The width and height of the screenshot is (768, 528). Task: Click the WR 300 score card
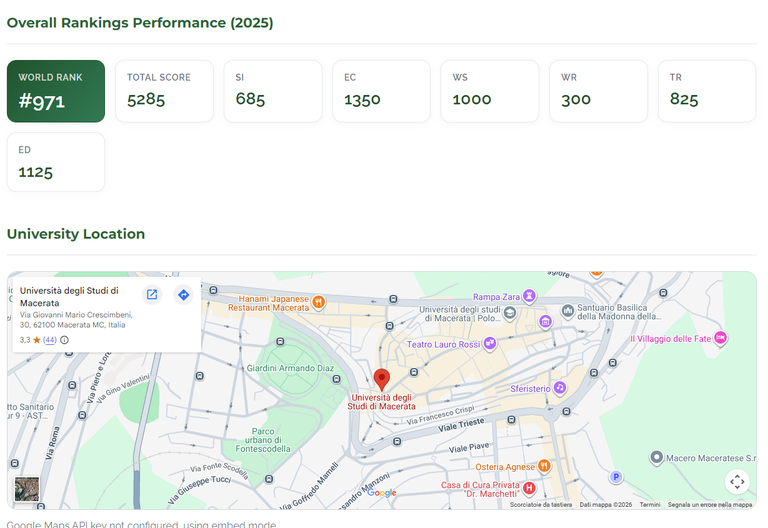pyautogui.click(x=599, y=91)
